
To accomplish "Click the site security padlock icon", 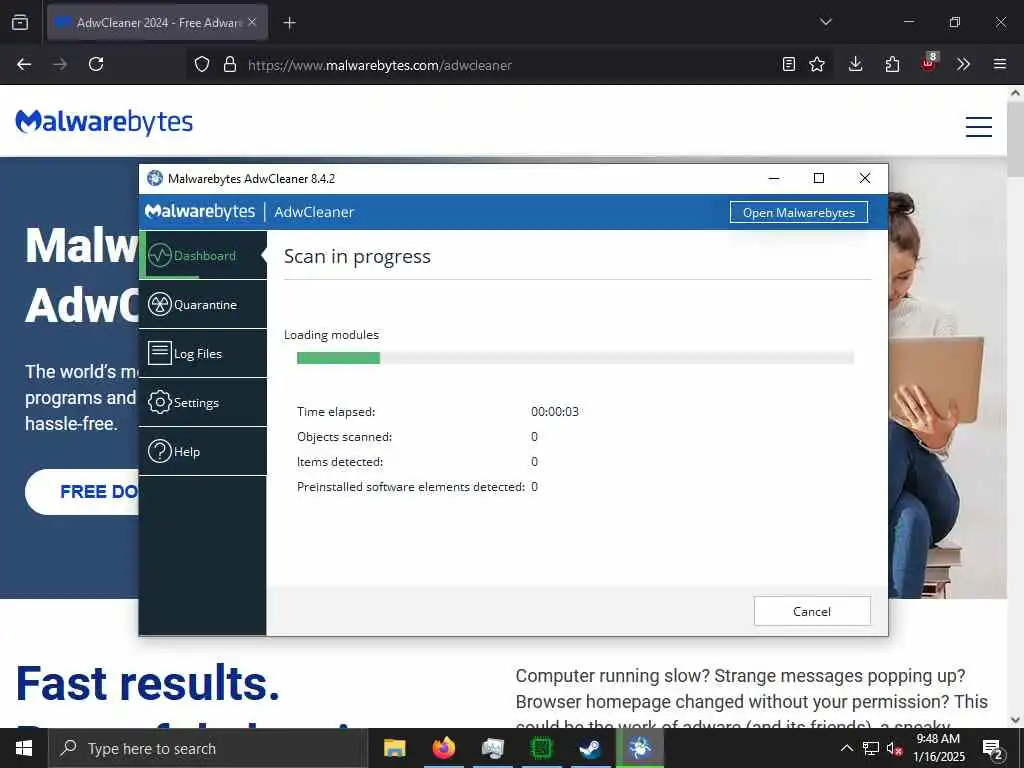I will 230,65.
